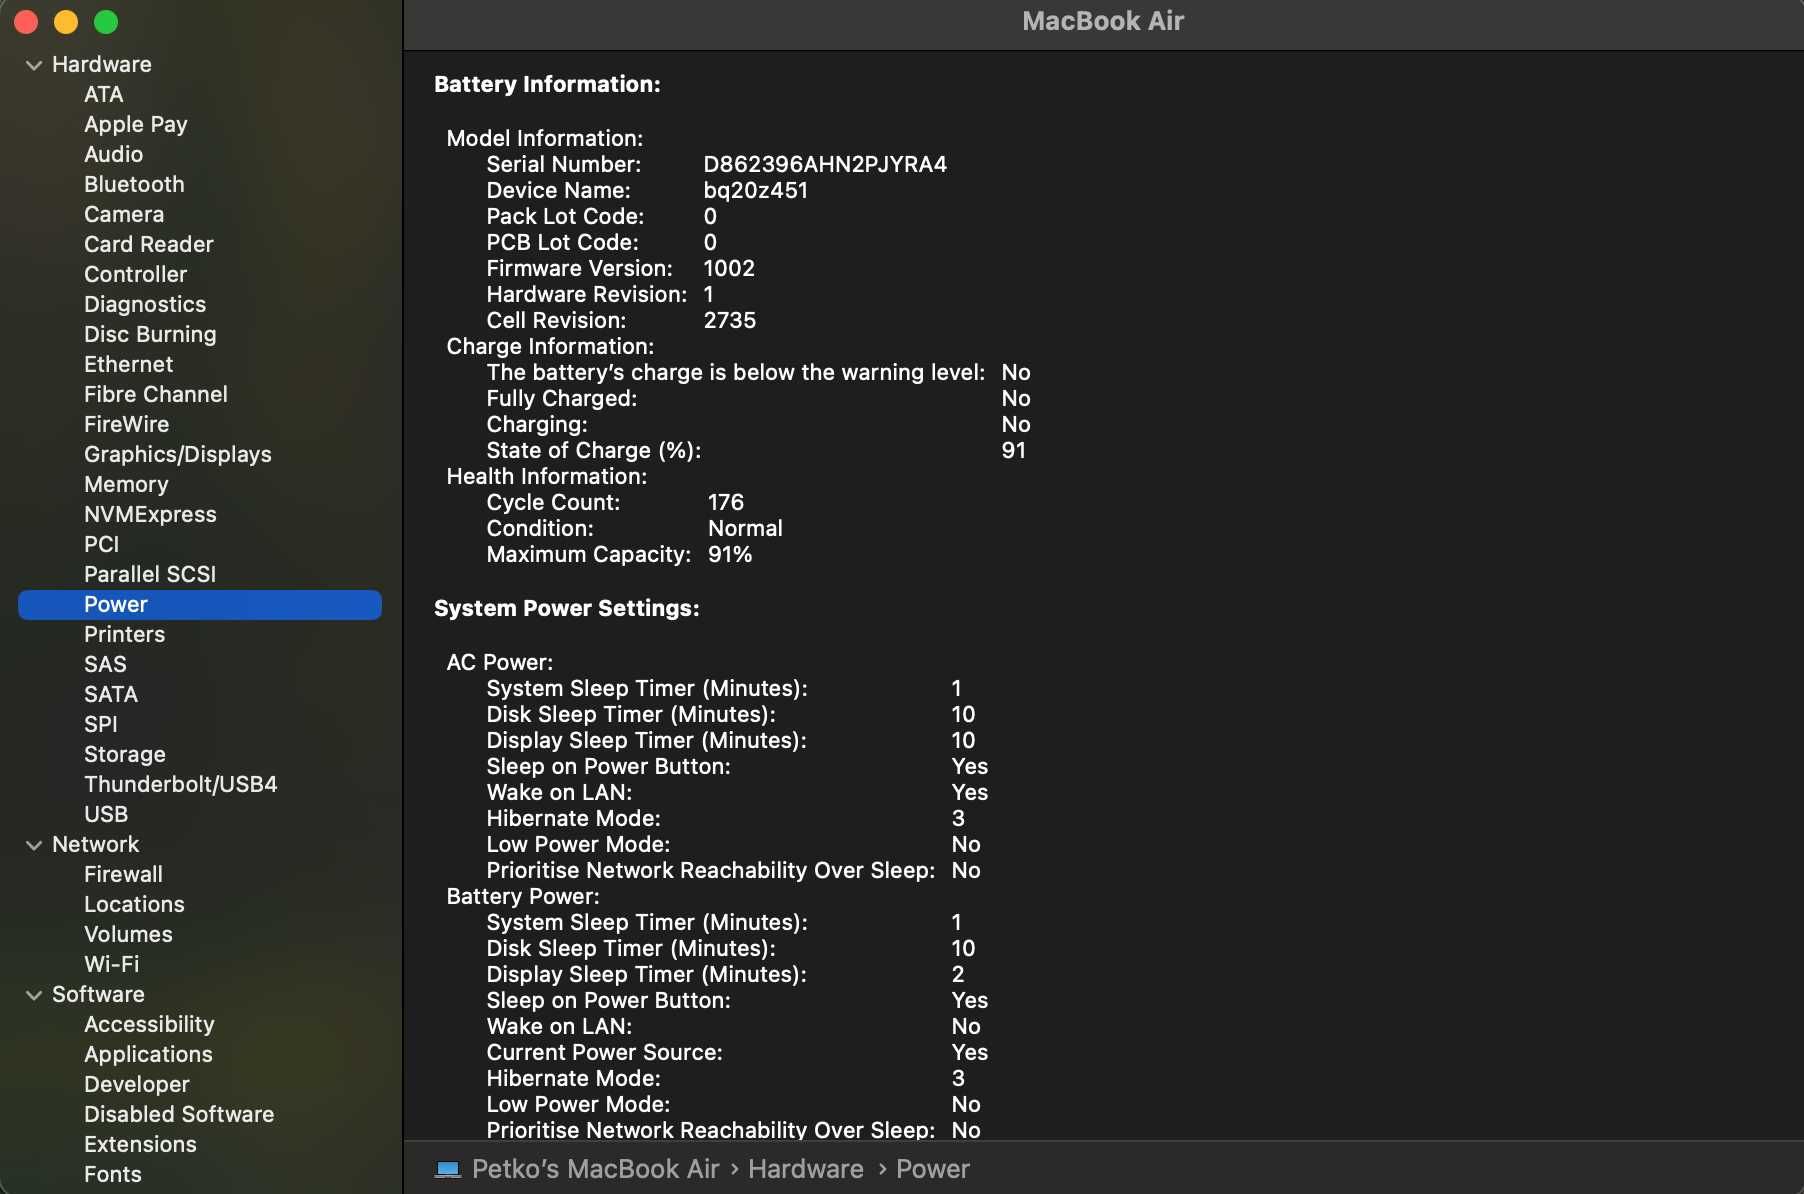Open Disc Burning in the sidebar
Image resolution: width=1804 pixels, height=1194 pixels.
(x=150, y=334)
